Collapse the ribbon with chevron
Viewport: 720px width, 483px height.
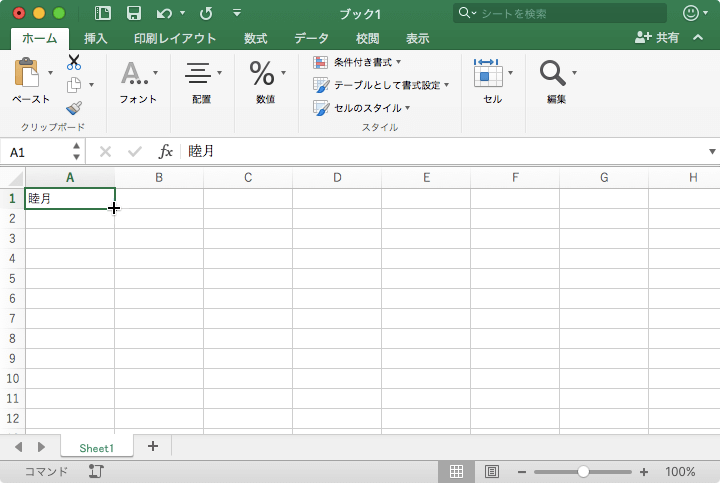(698, 37)
